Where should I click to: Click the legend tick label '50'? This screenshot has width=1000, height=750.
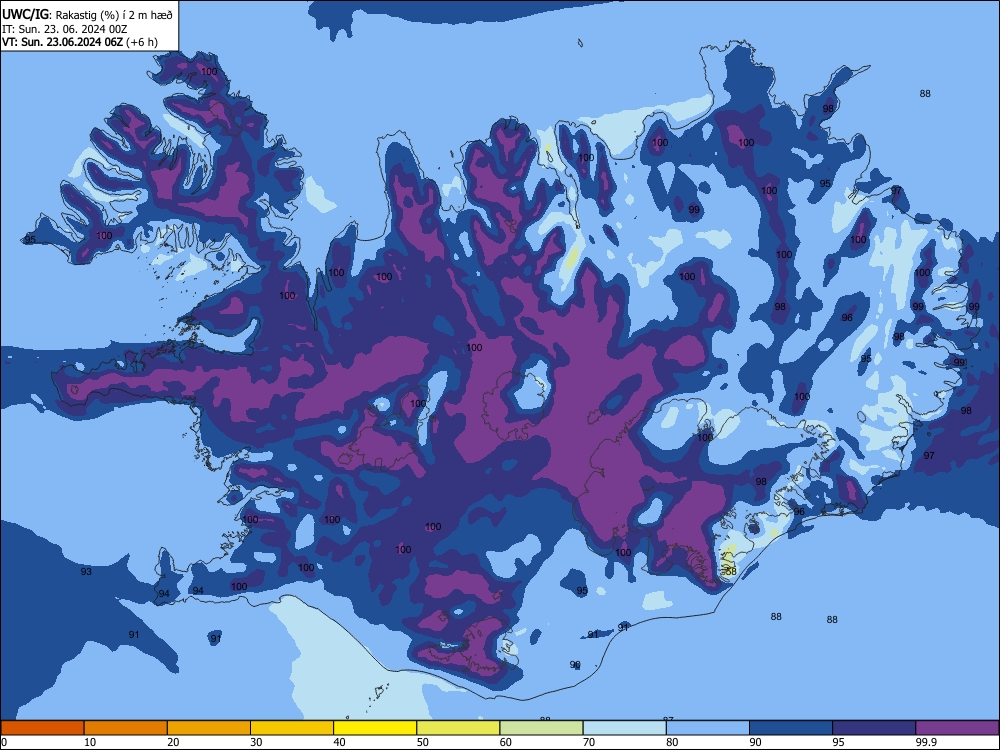(423, 742)
